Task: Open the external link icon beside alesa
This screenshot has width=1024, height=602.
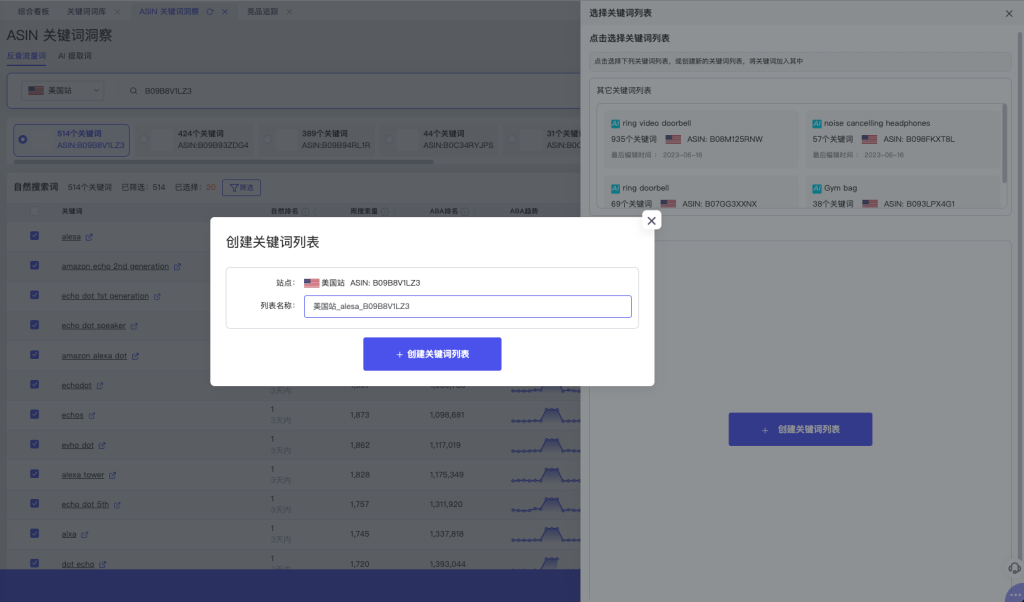Action: (x=89, y=237)
